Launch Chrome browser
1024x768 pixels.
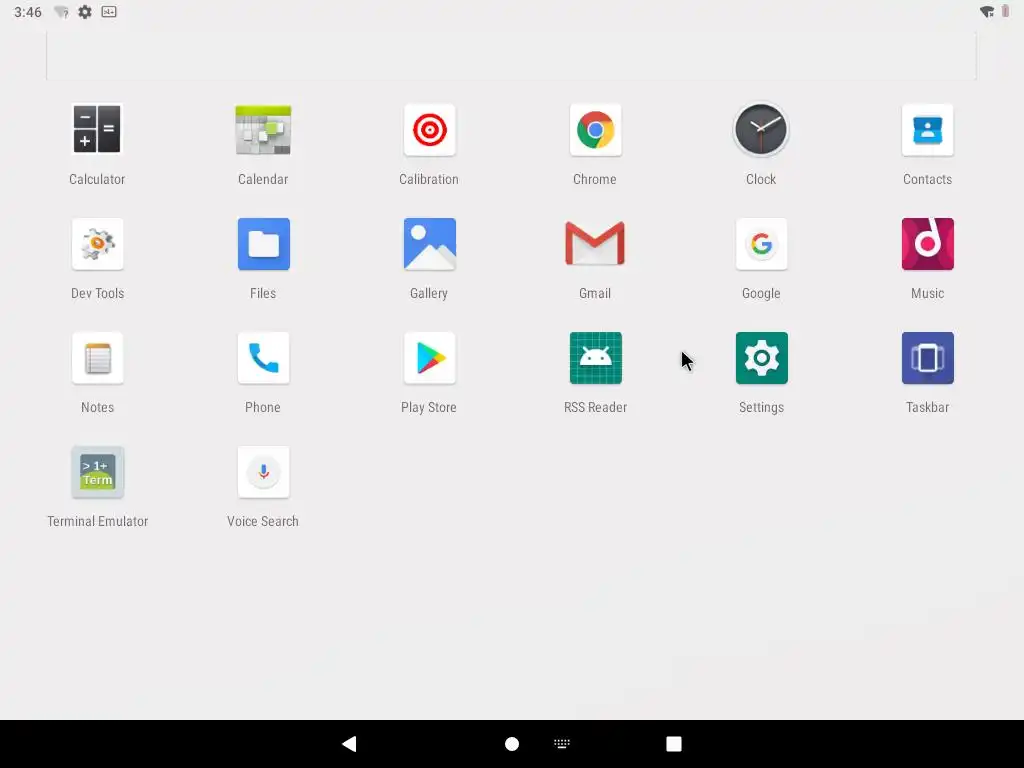[595, 129]
